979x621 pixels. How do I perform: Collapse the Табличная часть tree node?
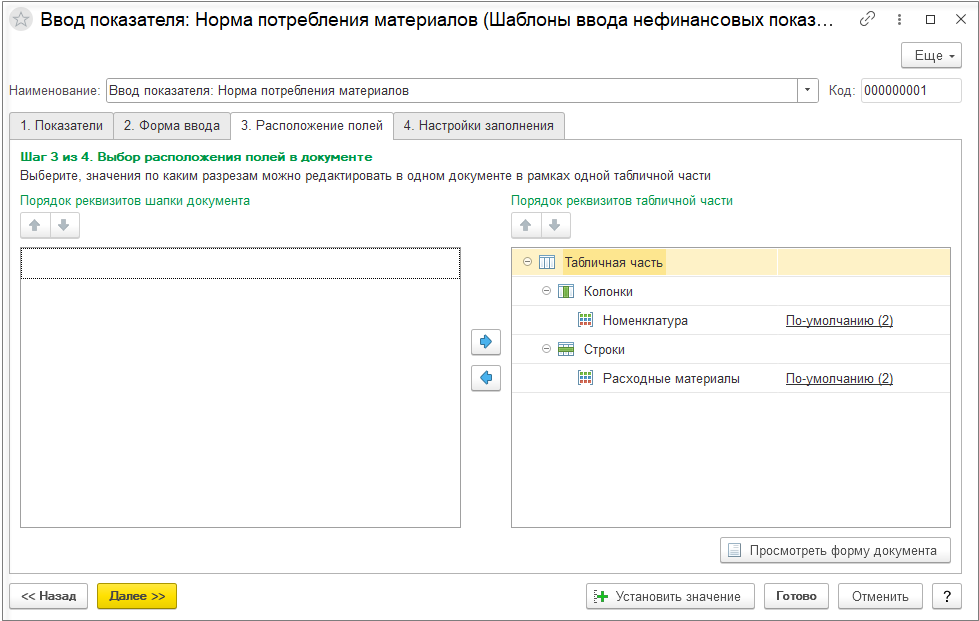click(528, 262)
